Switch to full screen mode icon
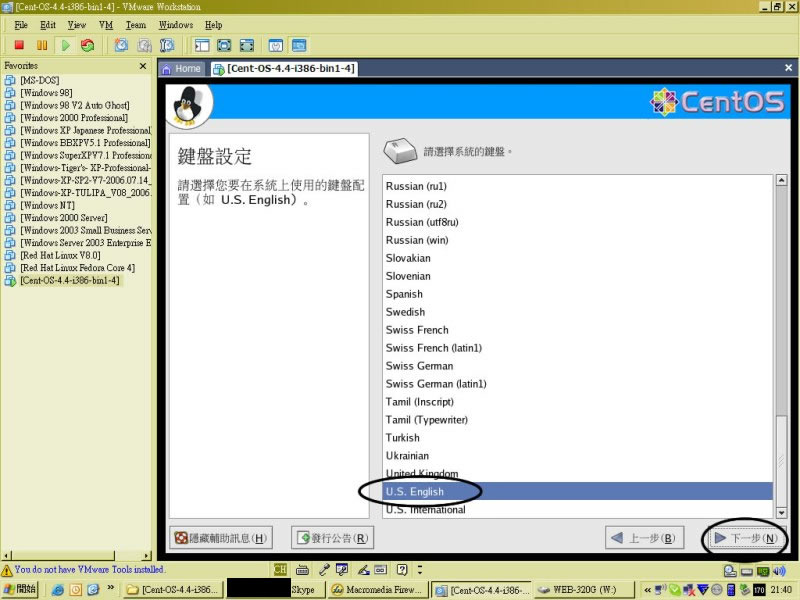The image size is (800, 600). (x=223, y=45)
